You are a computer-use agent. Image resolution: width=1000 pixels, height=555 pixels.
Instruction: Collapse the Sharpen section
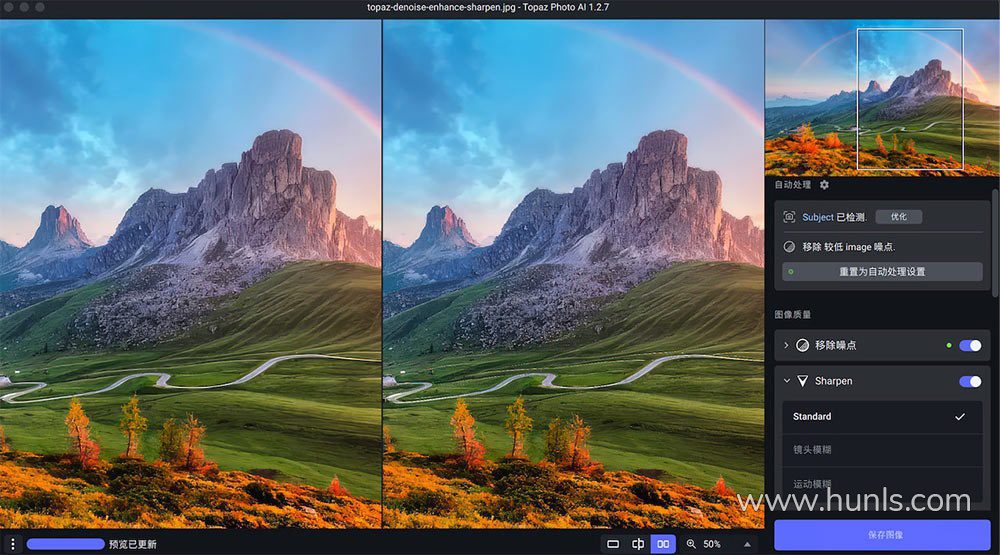(786, 381)
